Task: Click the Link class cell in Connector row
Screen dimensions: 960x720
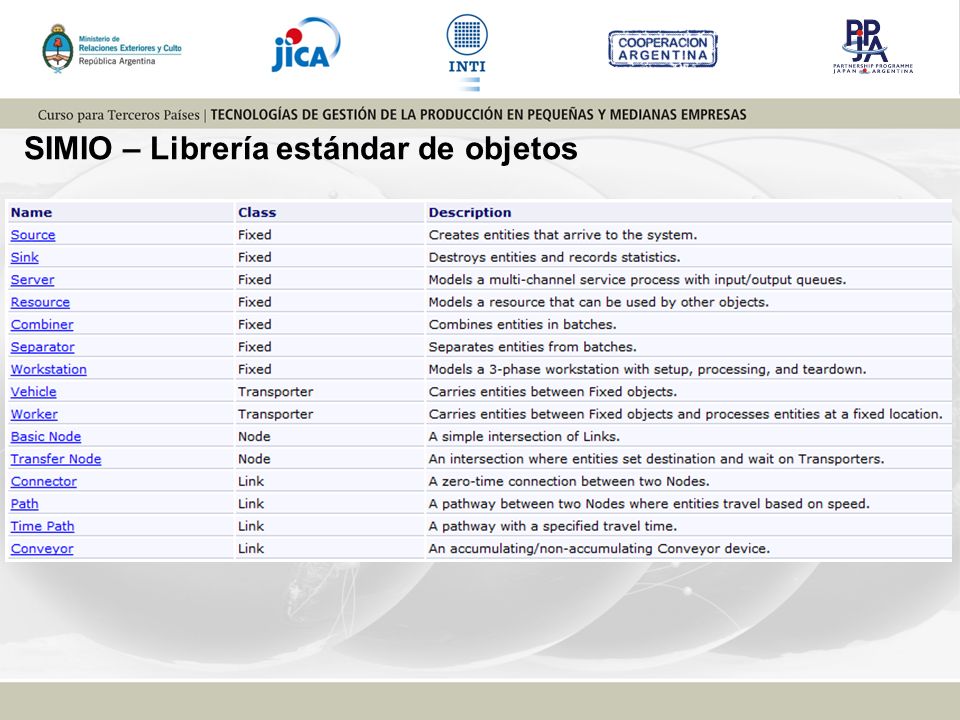Action: pyautogui.click(x=251, y=482)
